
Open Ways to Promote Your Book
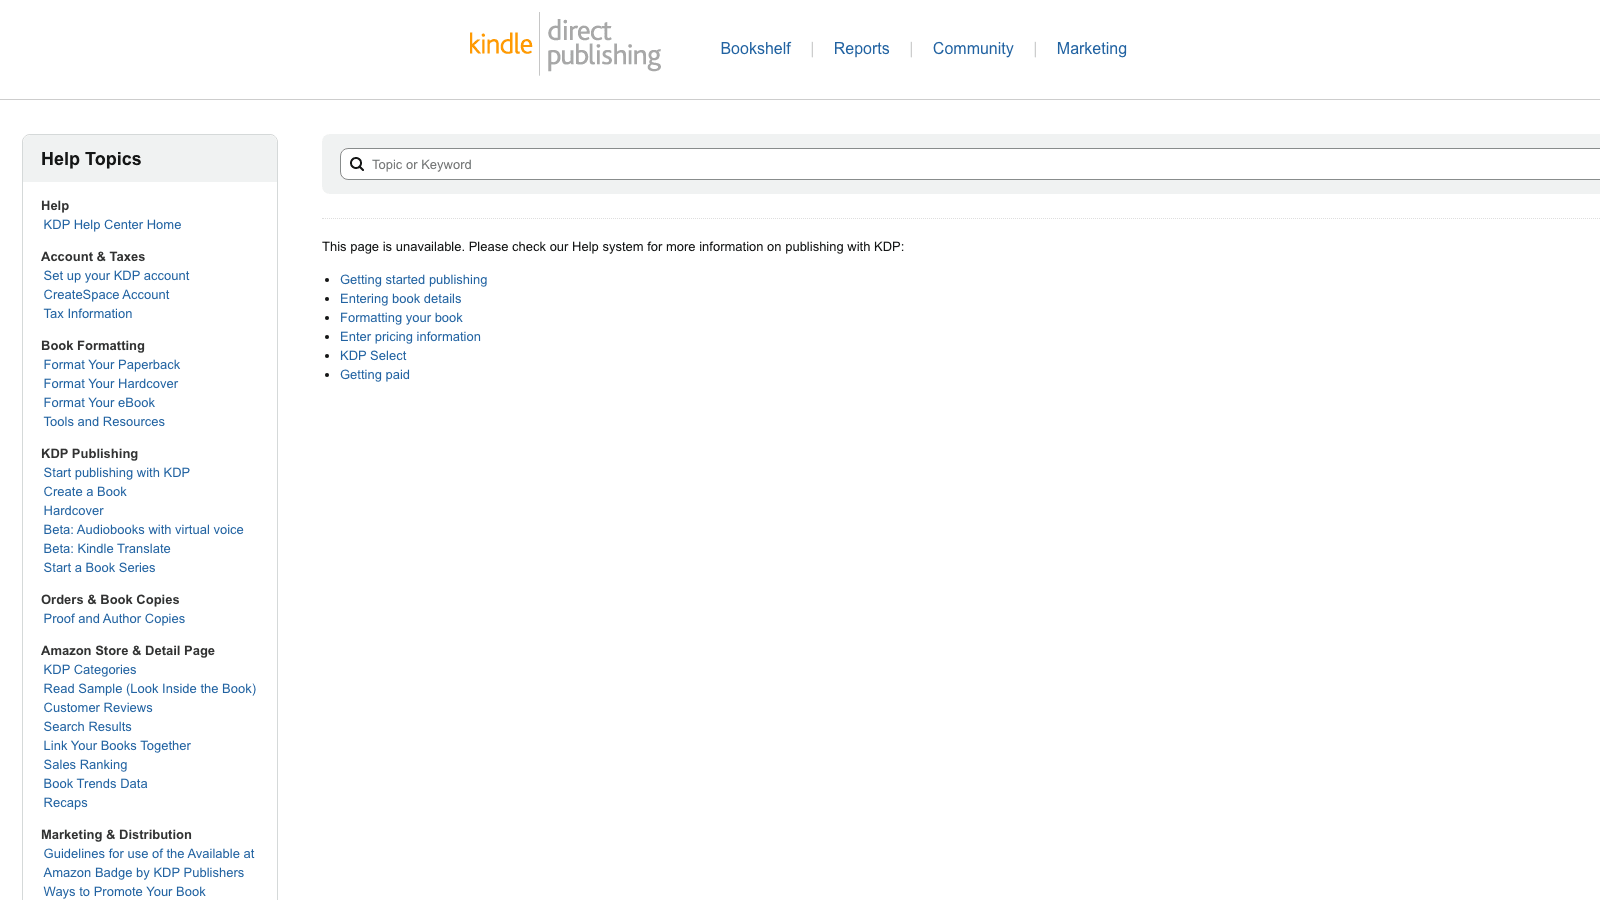coord(124,892)
